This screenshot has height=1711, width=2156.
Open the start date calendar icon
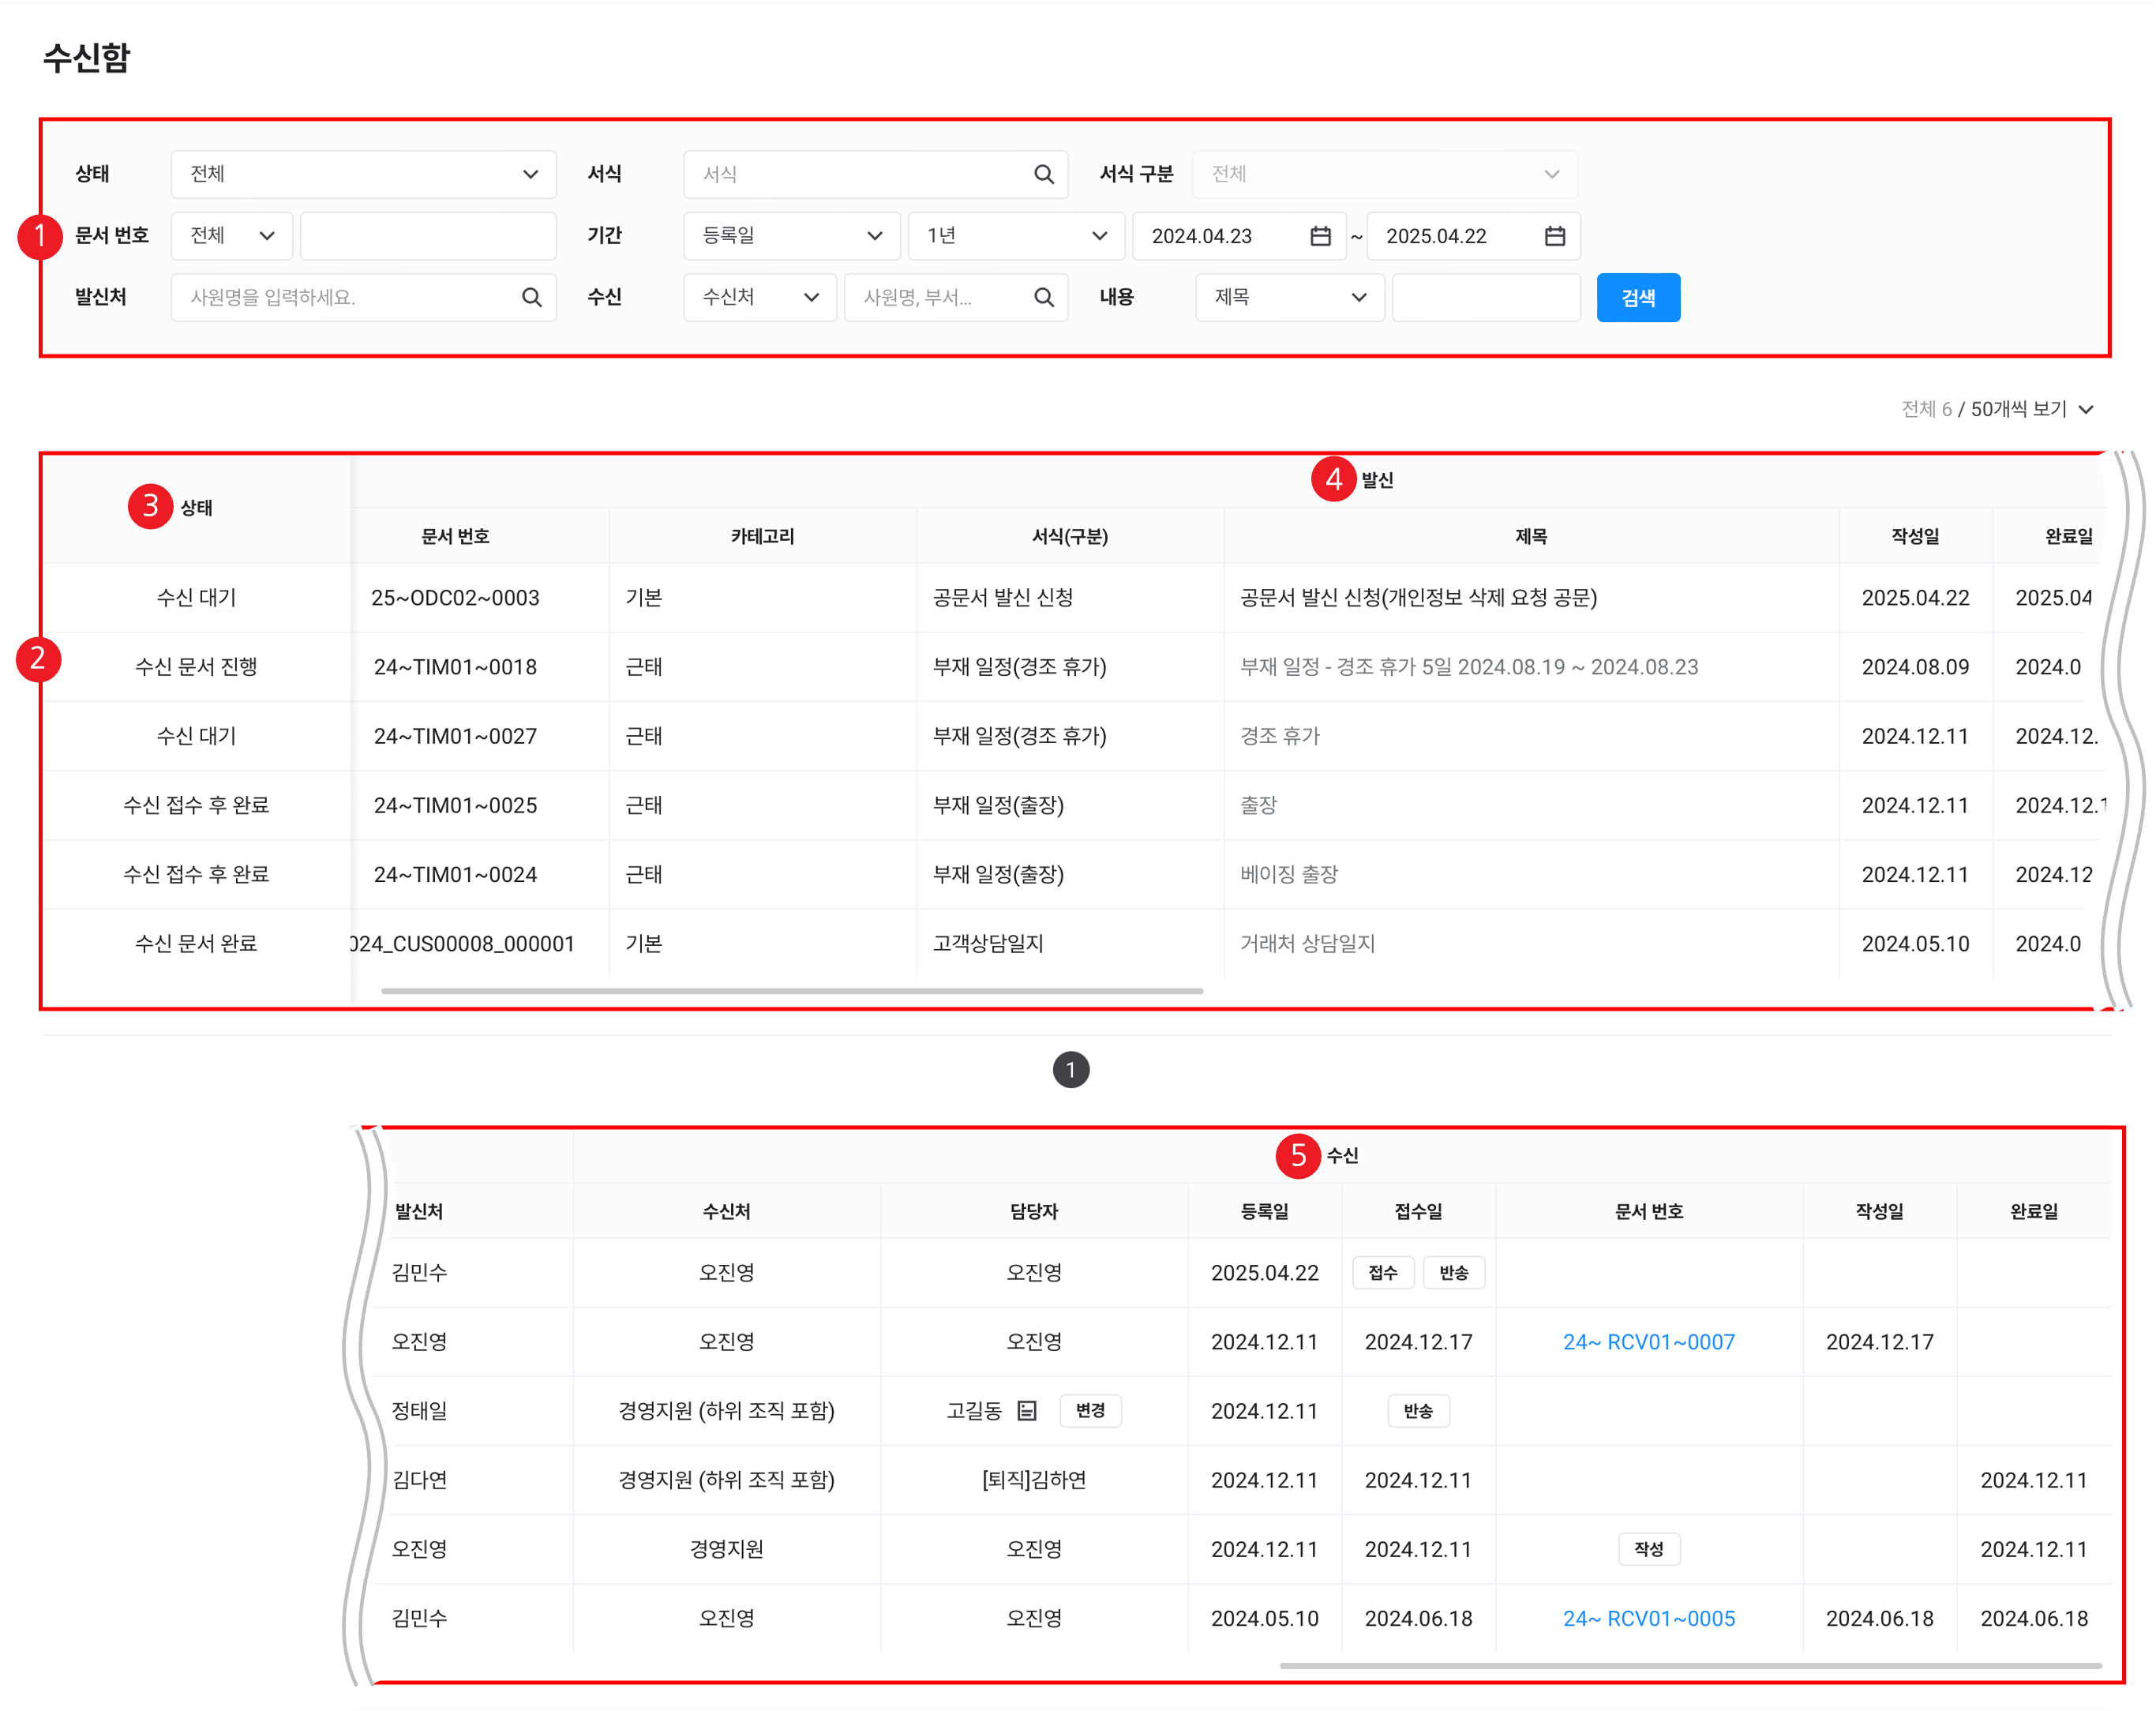(1320, 236)
